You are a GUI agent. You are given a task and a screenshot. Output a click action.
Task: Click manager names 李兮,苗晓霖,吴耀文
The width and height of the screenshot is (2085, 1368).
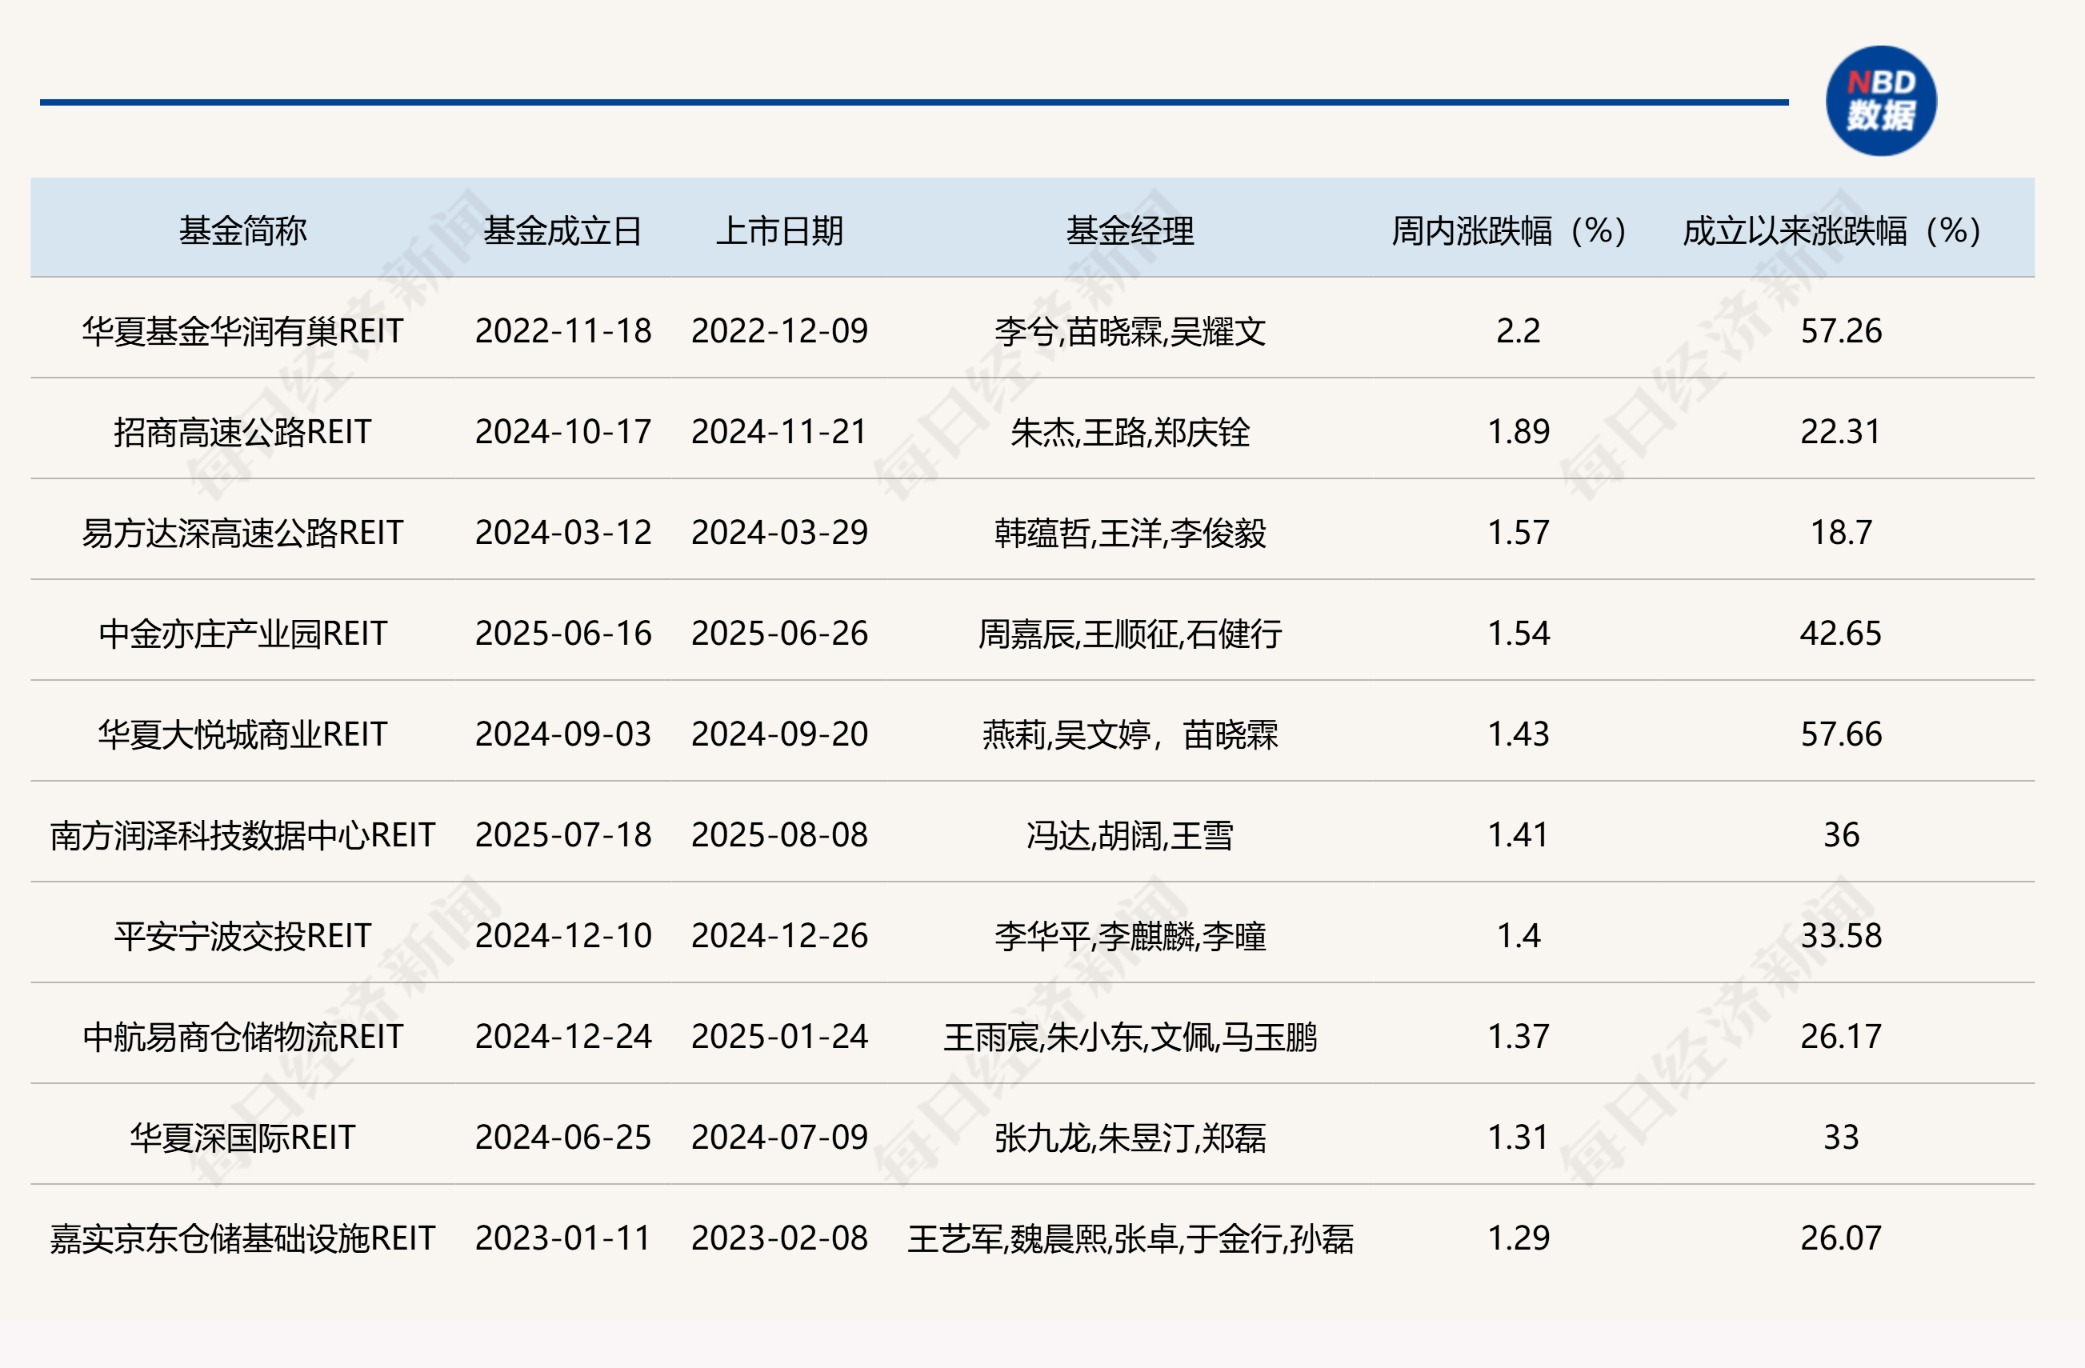click(1130, 331)
